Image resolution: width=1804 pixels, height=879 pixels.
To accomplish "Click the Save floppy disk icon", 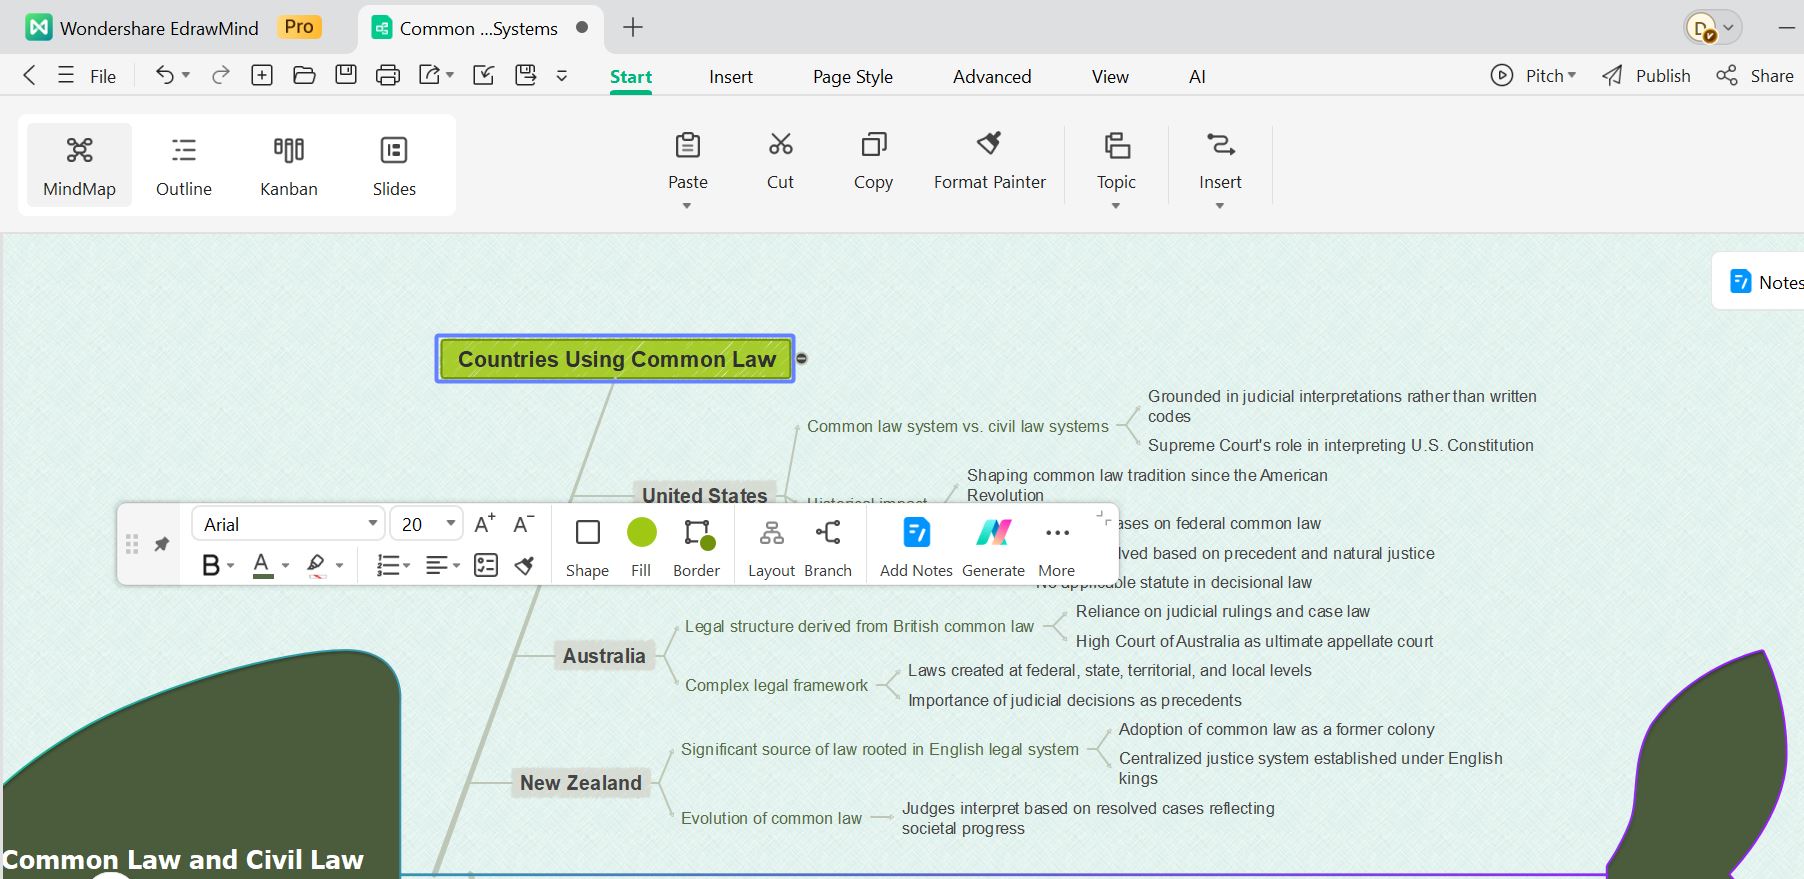I will pyautogui.click(x=346, y=75).
